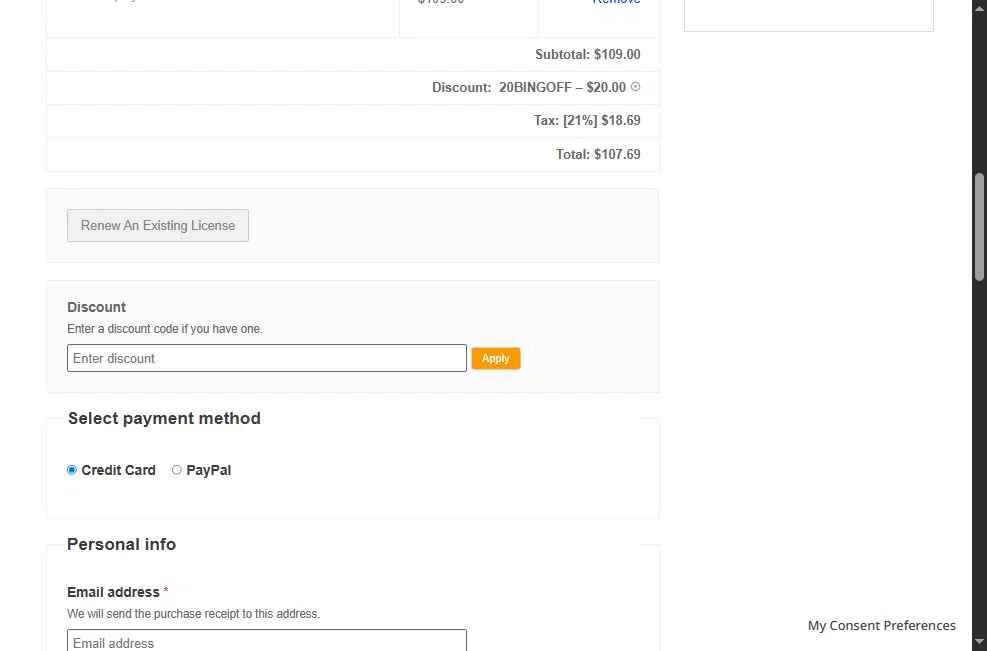
Task: Click the 20BINGOFF discount code text
Action: coord(535,88)
